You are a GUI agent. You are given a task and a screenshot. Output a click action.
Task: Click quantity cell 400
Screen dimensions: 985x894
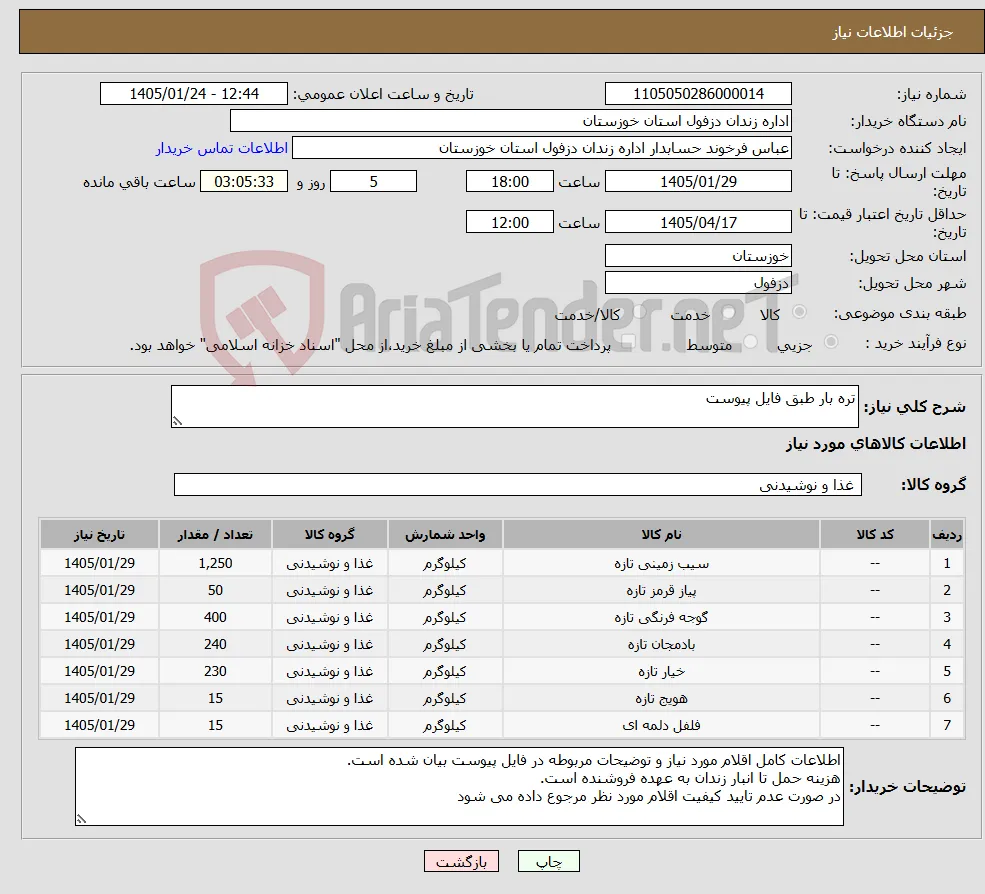[215, 618]
